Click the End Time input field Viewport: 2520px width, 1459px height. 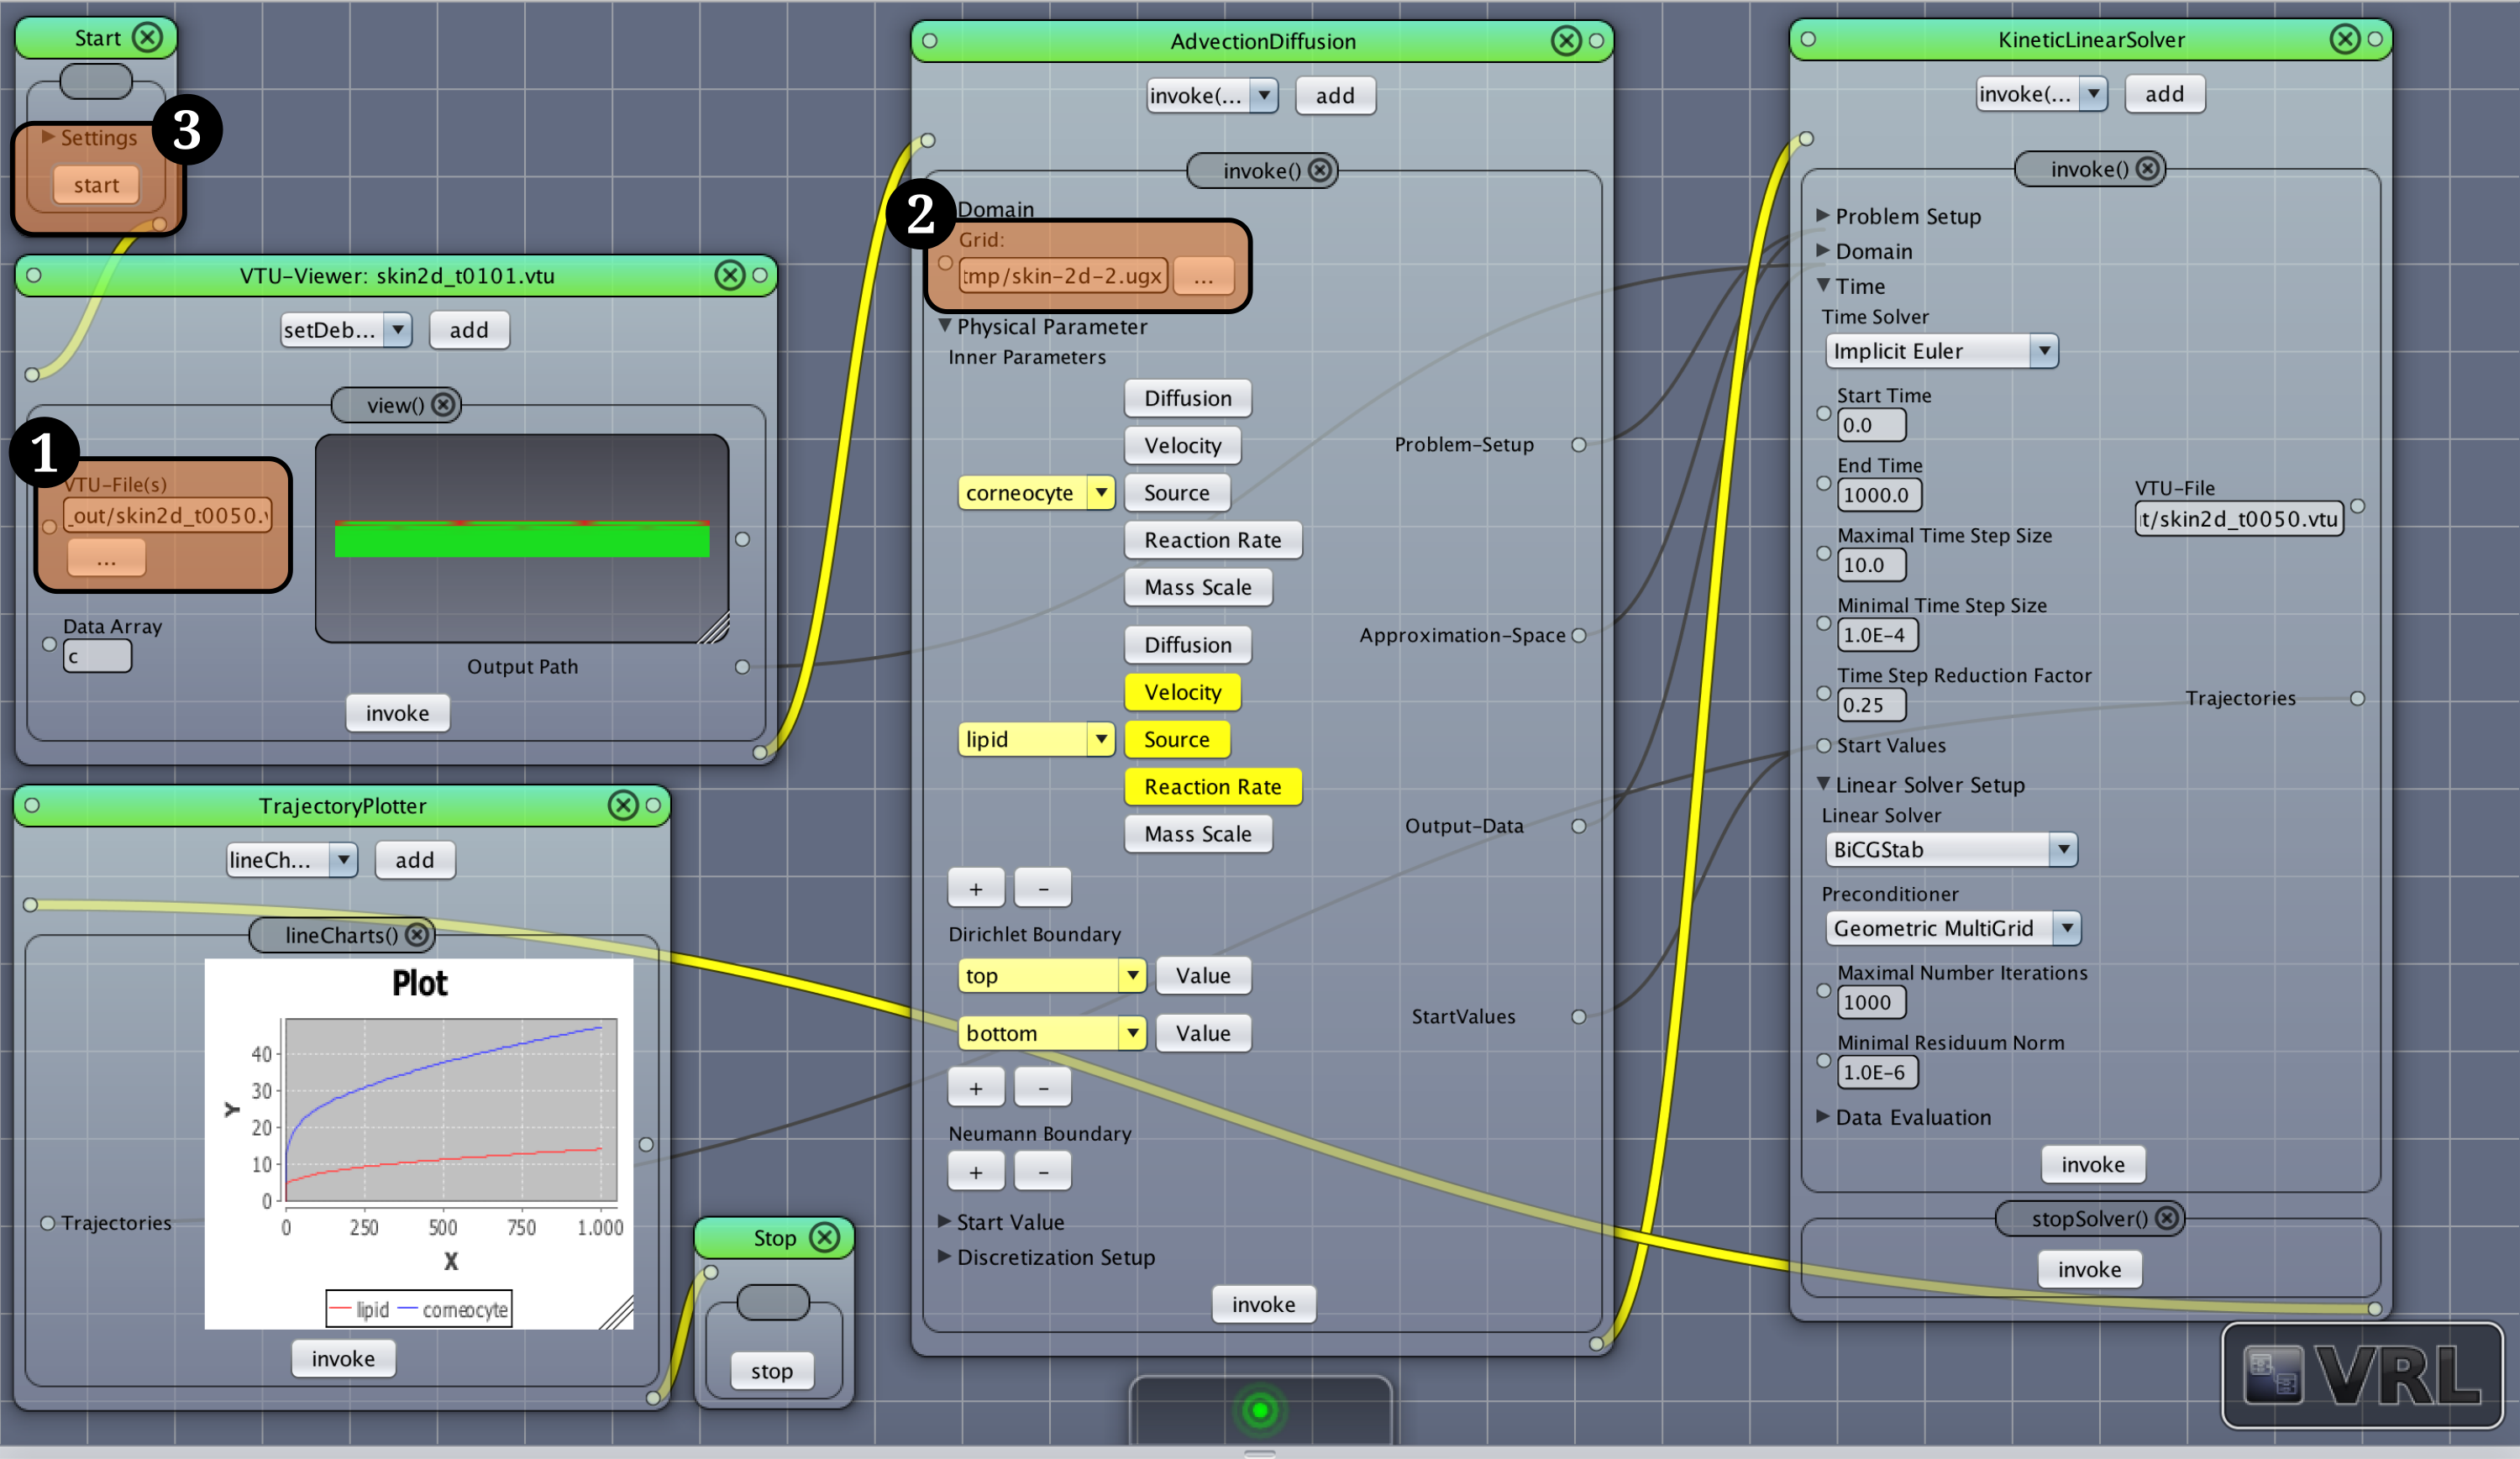1878,495
